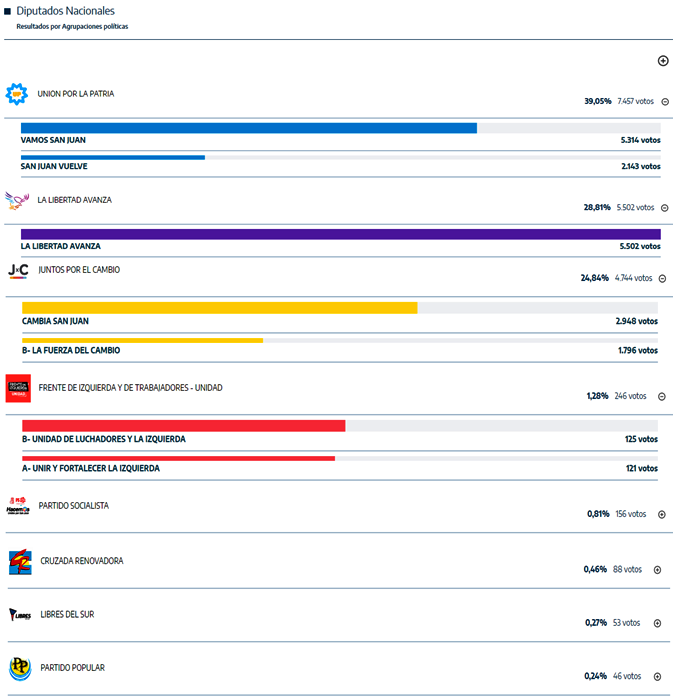Image resolution: width=673 pixels, height=698 pixels.
Task: Click the Partido Popular logo
Action: pyautogui.click(x=19, y=668)
